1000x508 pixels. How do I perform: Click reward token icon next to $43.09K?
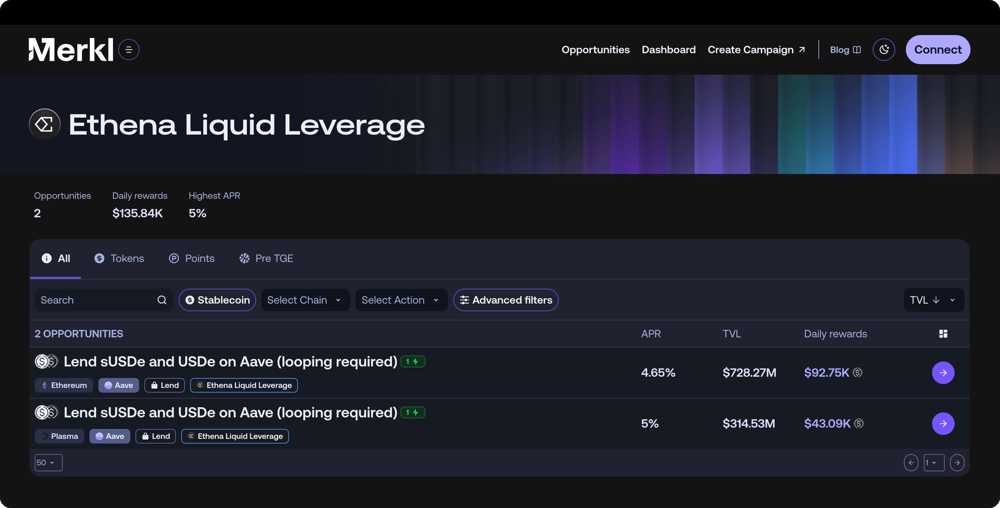[859, 424]
